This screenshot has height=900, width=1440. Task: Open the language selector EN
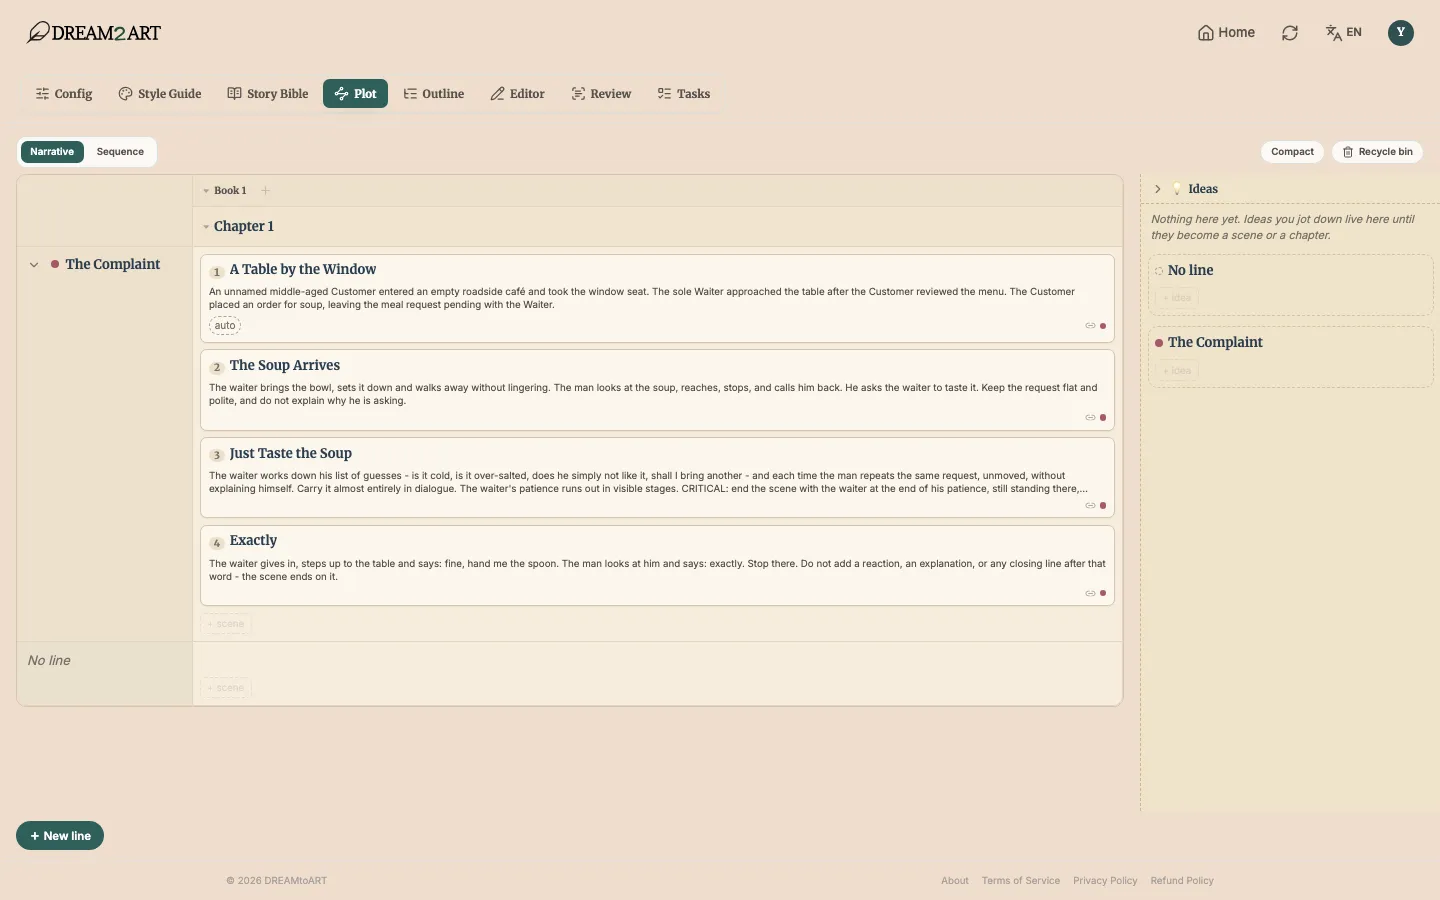point(1344,33)
